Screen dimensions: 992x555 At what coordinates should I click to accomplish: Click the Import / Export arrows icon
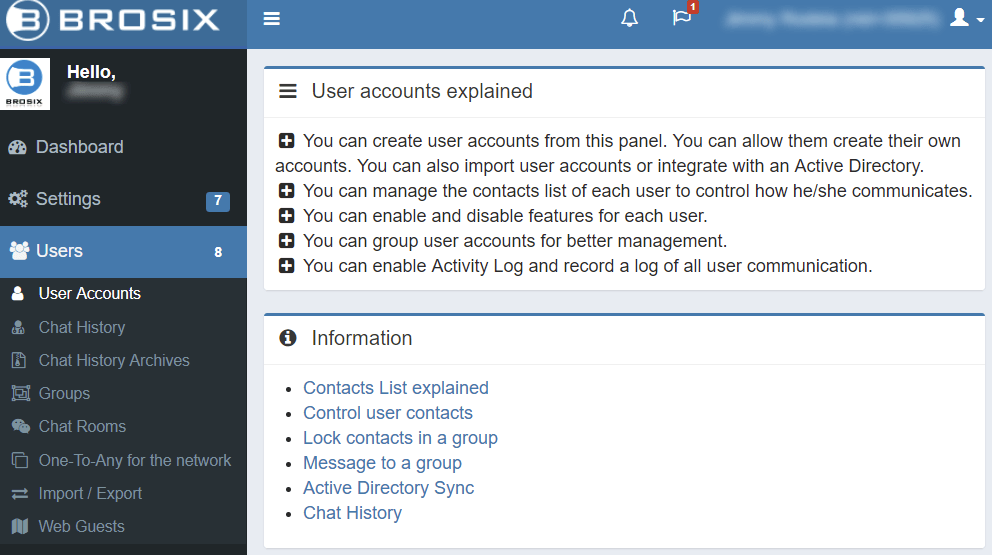tap(20, 494)
